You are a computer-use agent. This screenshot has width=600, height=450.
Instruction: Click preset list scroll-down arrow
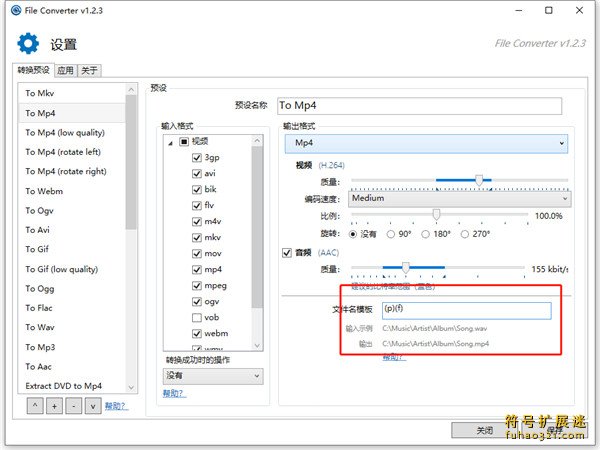pos(131,387)
